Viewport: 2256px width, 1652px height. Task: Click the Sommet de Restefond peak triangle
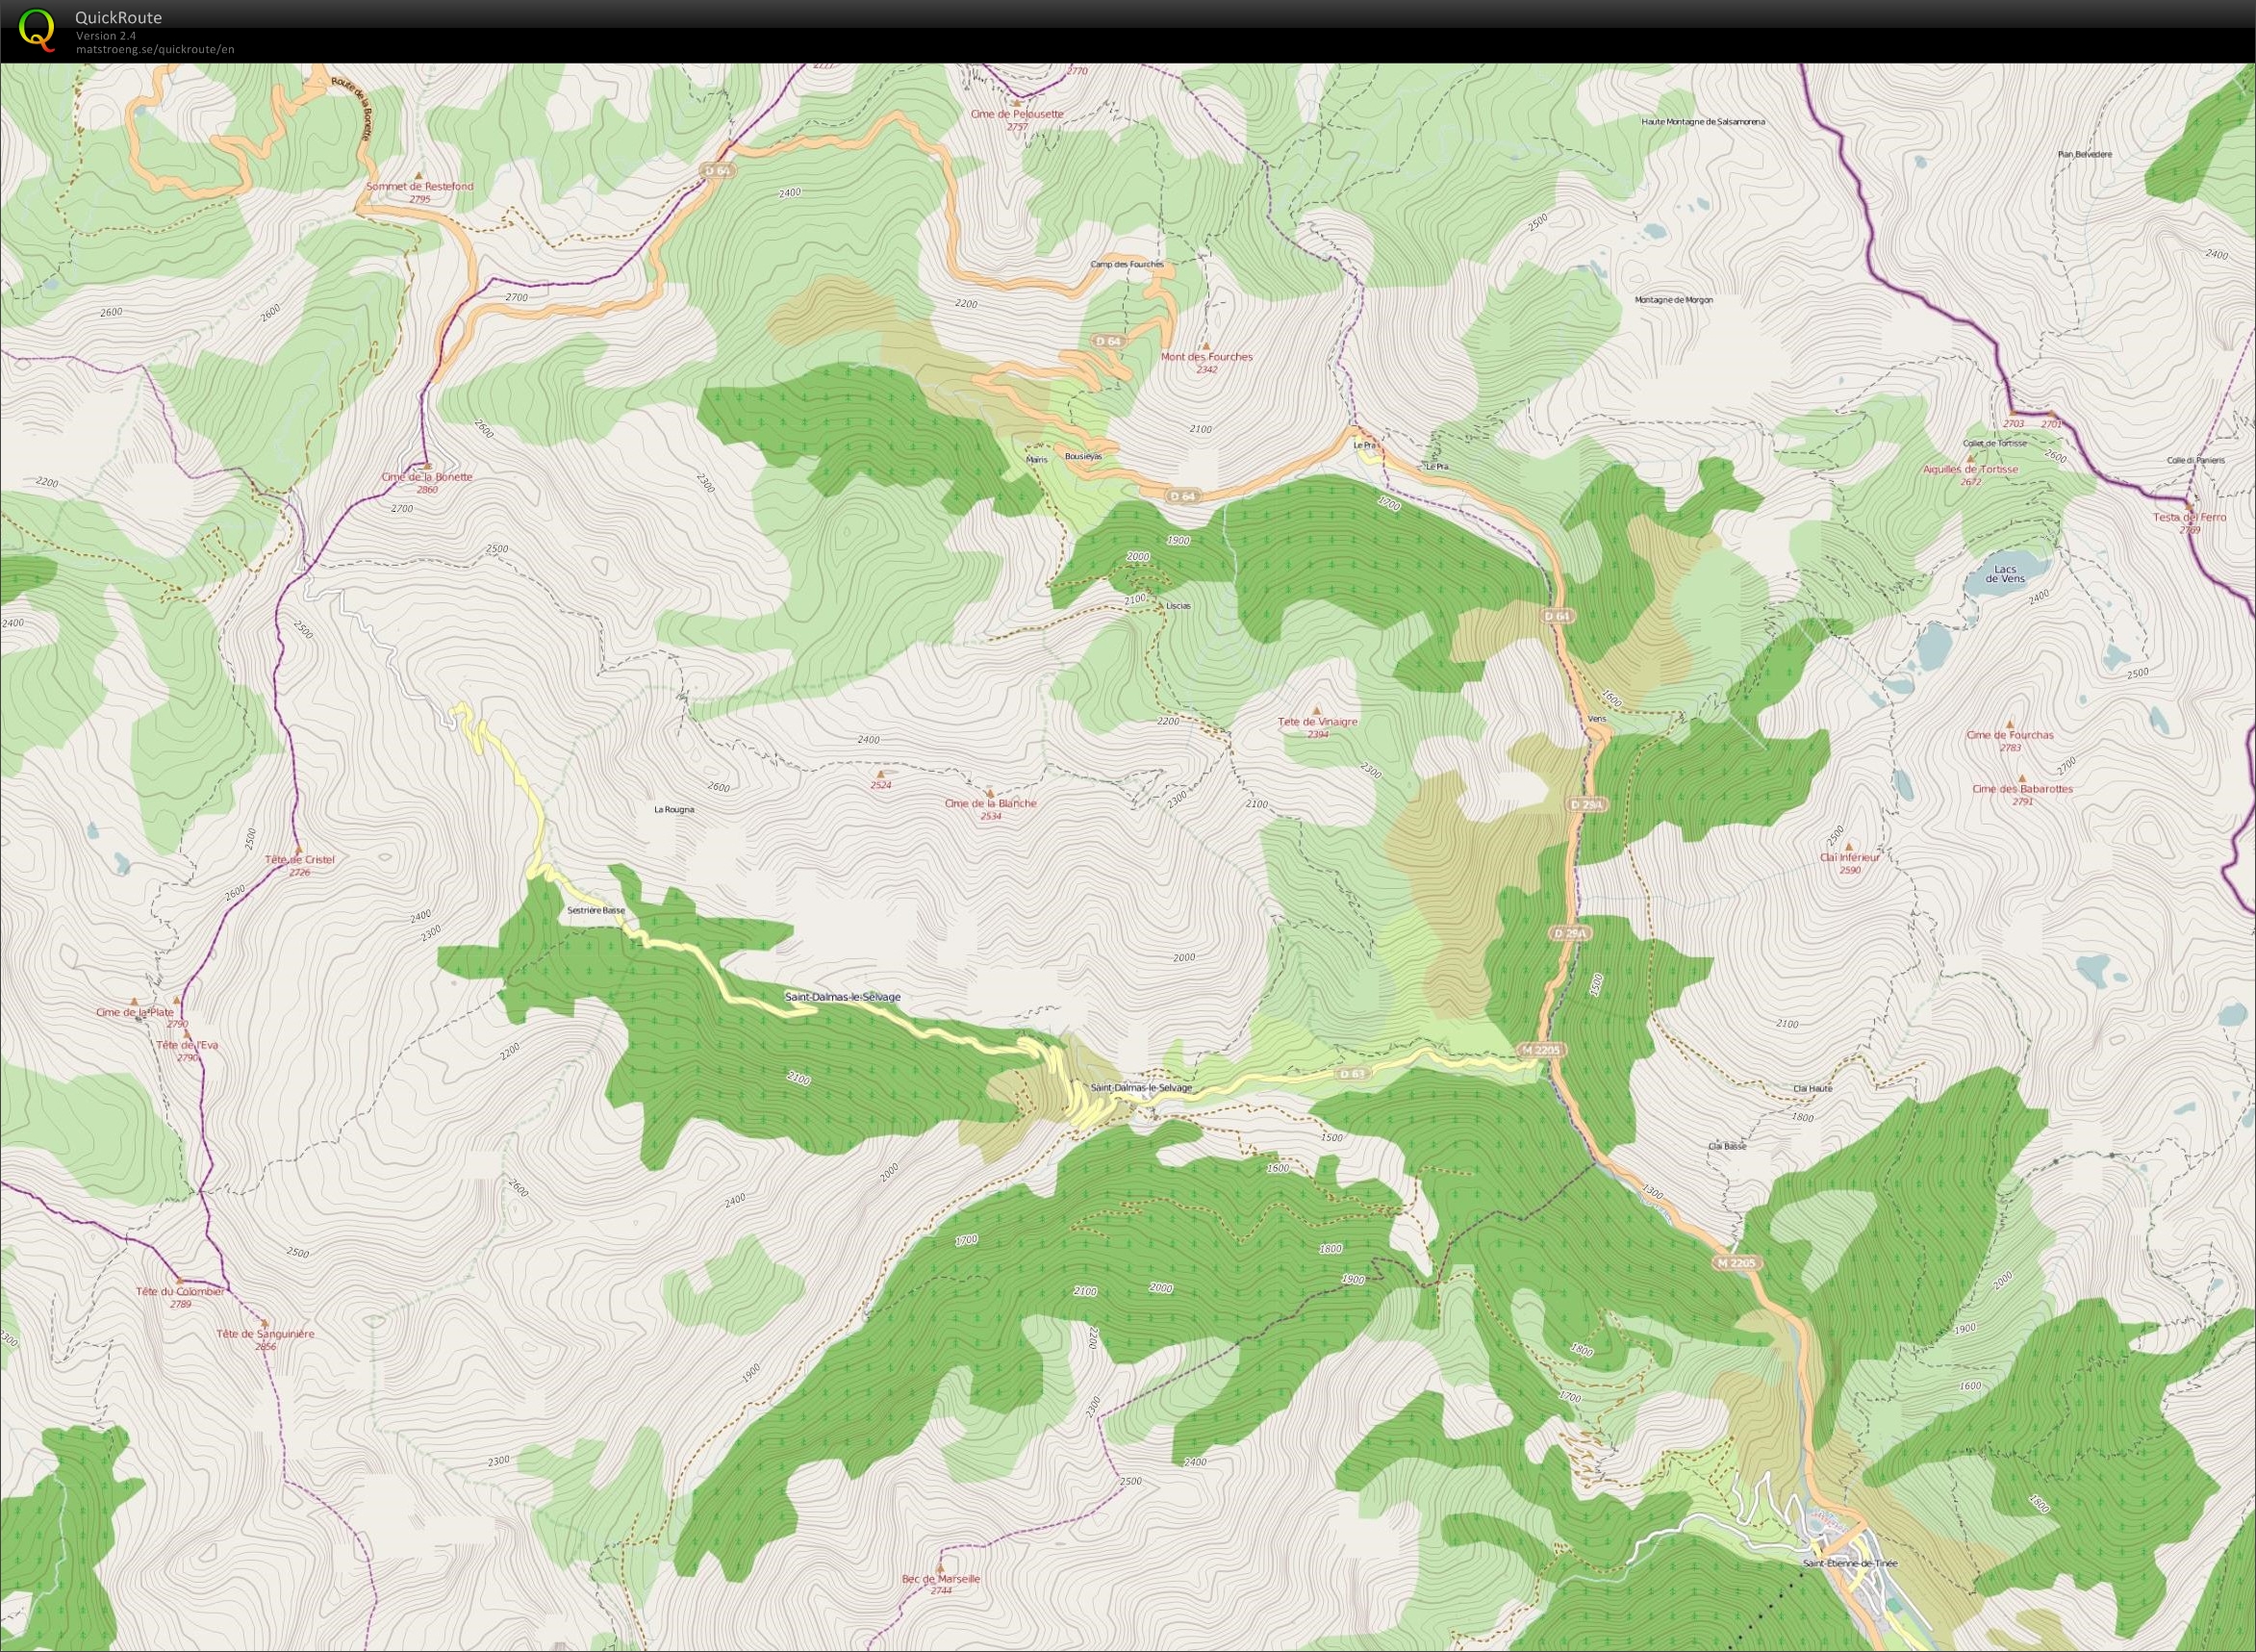click(x=419, y=175)
